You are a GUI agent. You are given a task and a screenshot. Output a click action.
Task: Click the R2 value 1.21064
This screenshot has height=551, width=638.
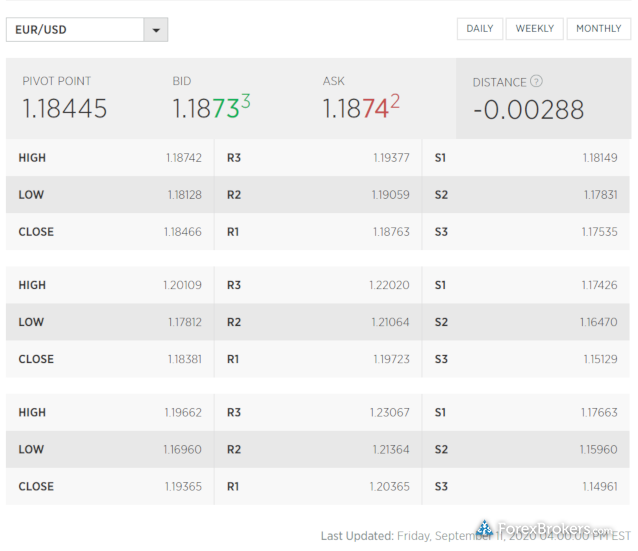(390, 322)
